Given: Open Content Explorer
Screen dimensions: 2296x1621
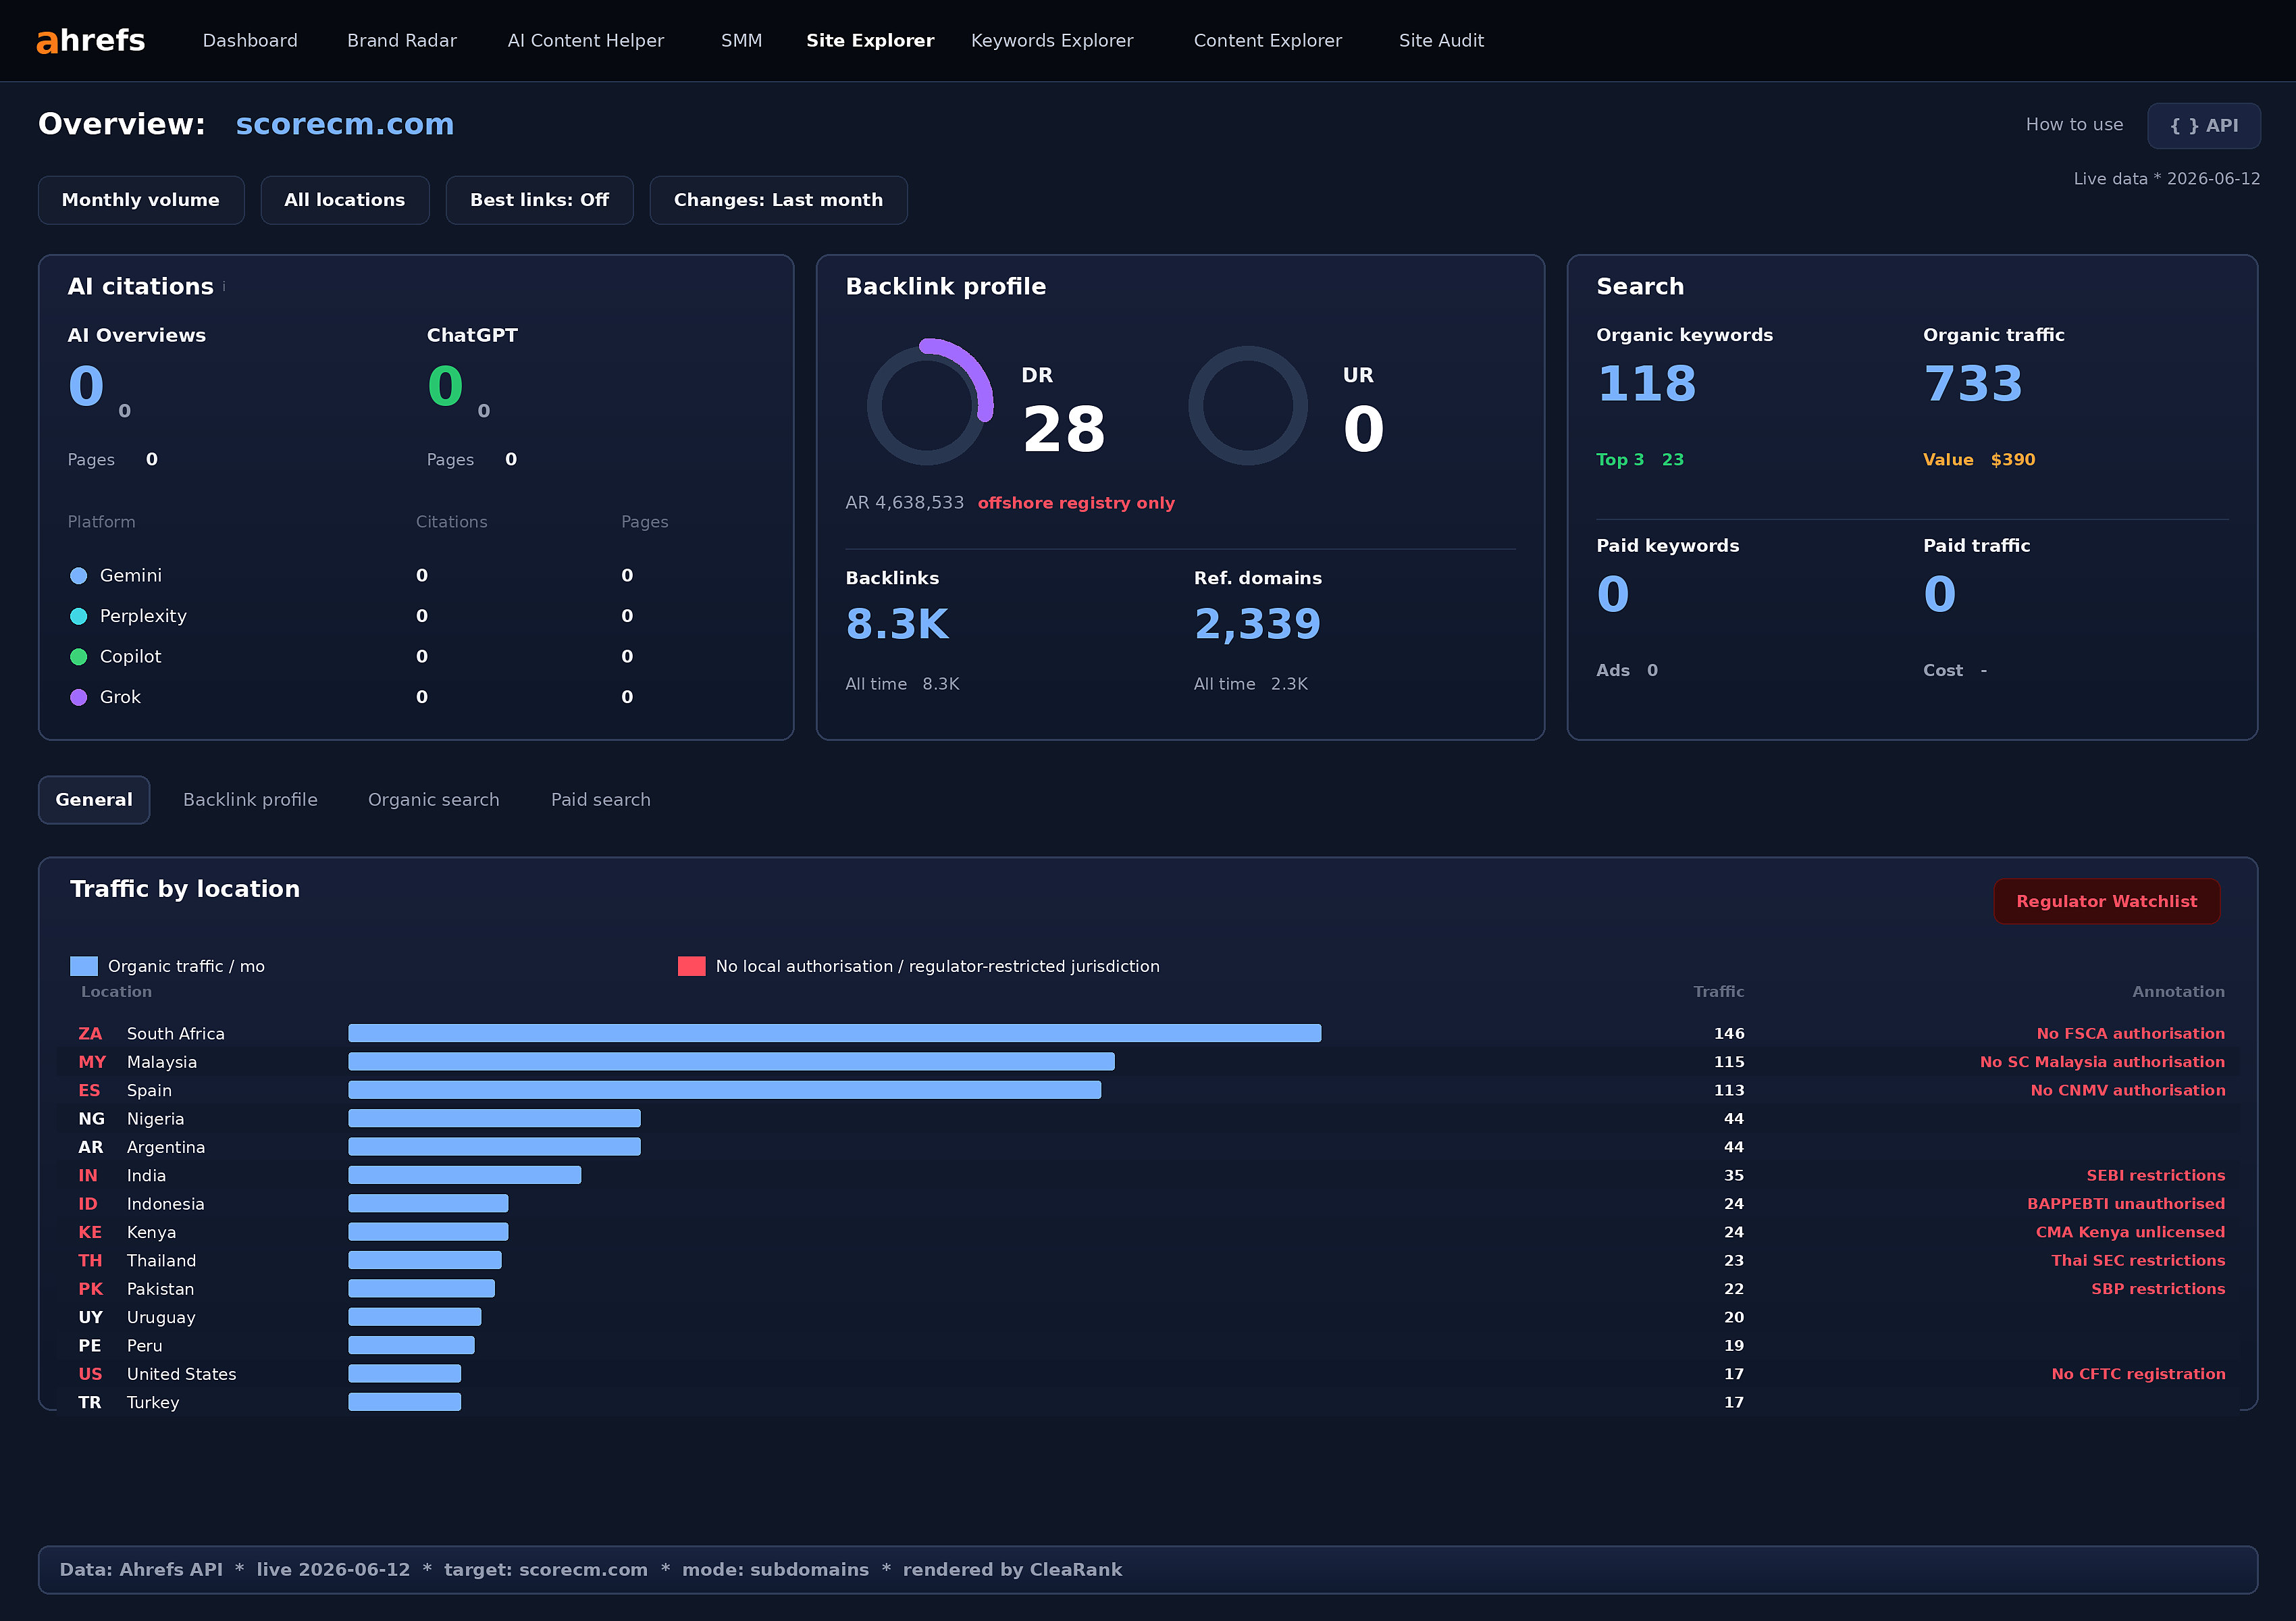Looking at the screenshot, I should coord(1268,41).
